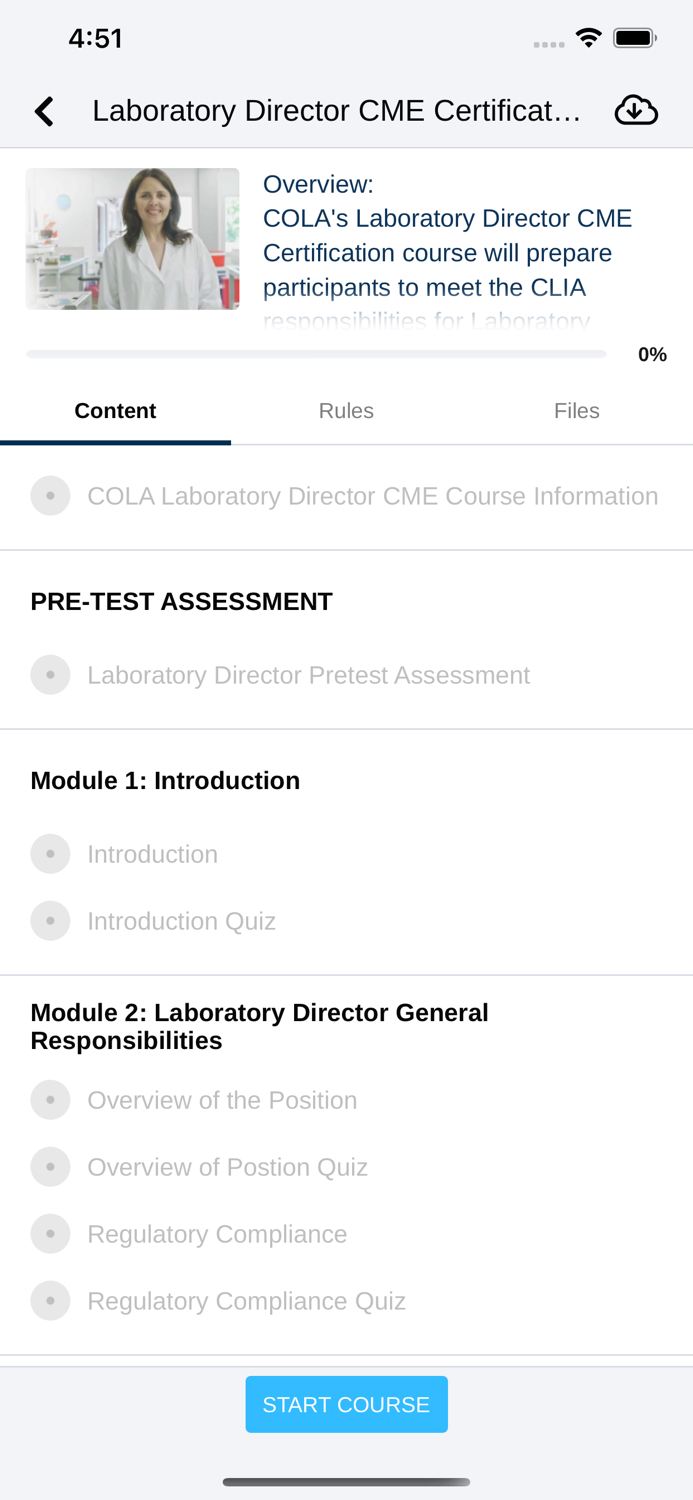This screenshot has height=1500, width=693.
Task: Tap status circle beside Pretest Assessment
Action: click(x=50, y=675)
